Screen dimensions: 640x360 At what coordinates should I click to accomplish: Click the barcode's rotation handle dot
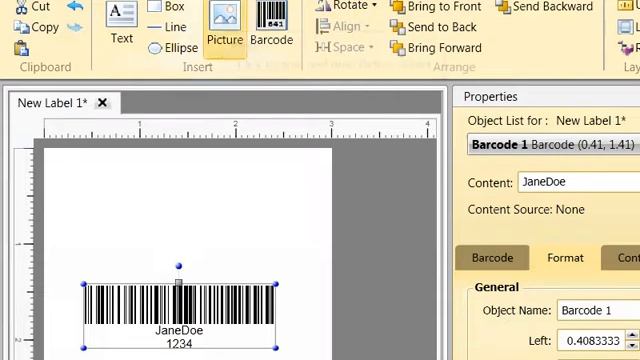tap(179, 266)
